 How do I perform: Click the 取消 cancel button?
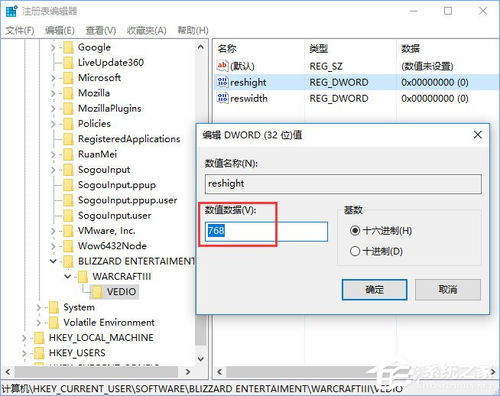pyautogui.click(x=448, y=289)
